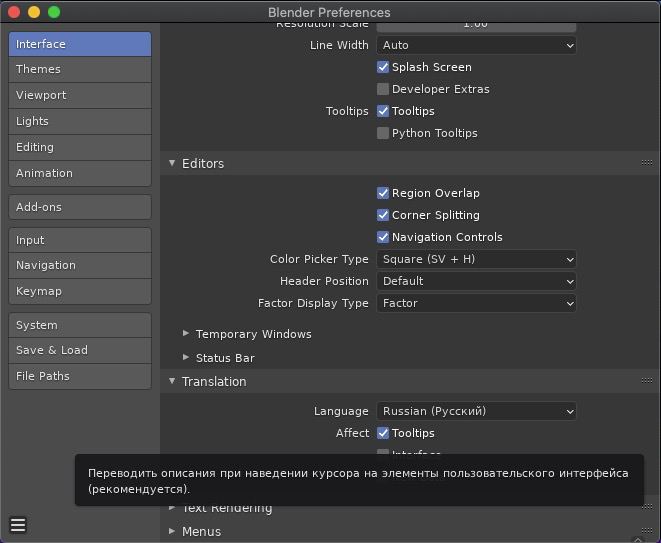The image size is (661, 543).
Task: Minimize the Blender Preferences window
Action: tap(34, 12)
